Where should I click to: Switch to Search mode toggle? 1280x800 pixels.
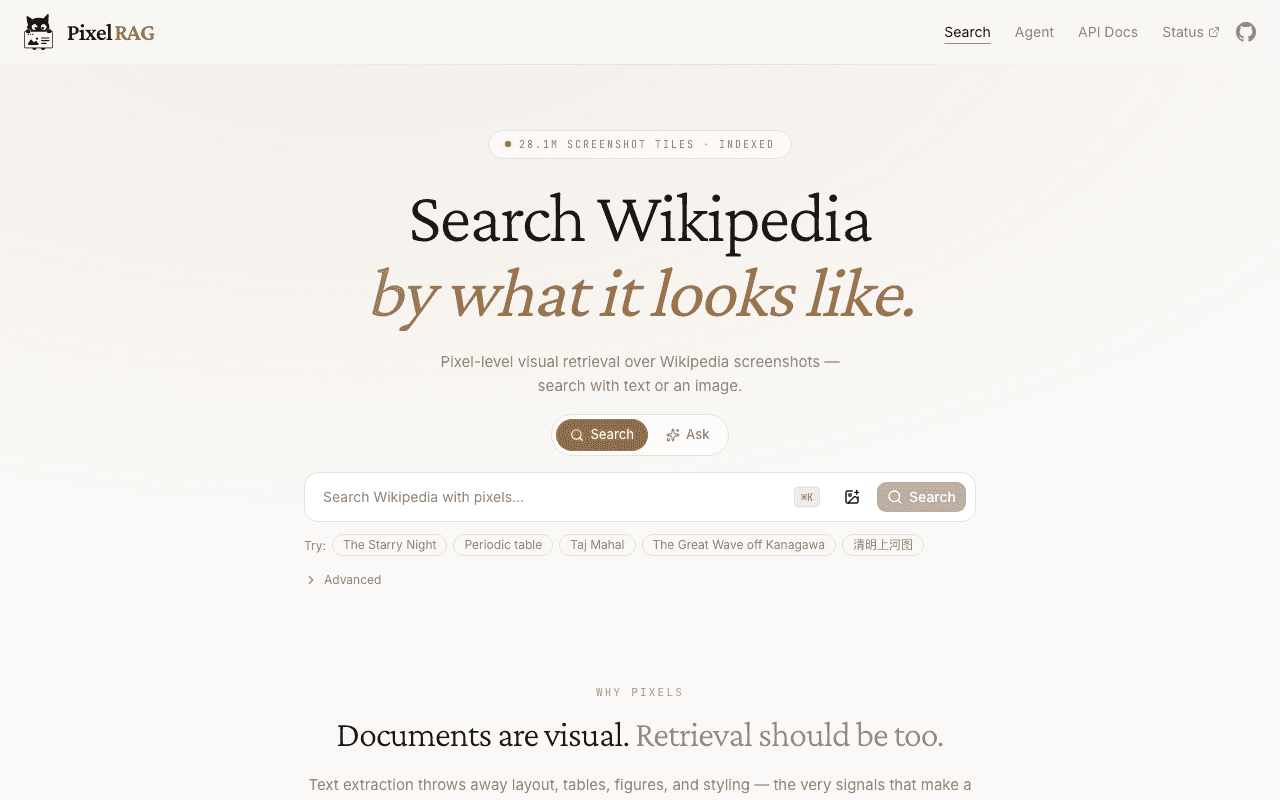(602, 435)
